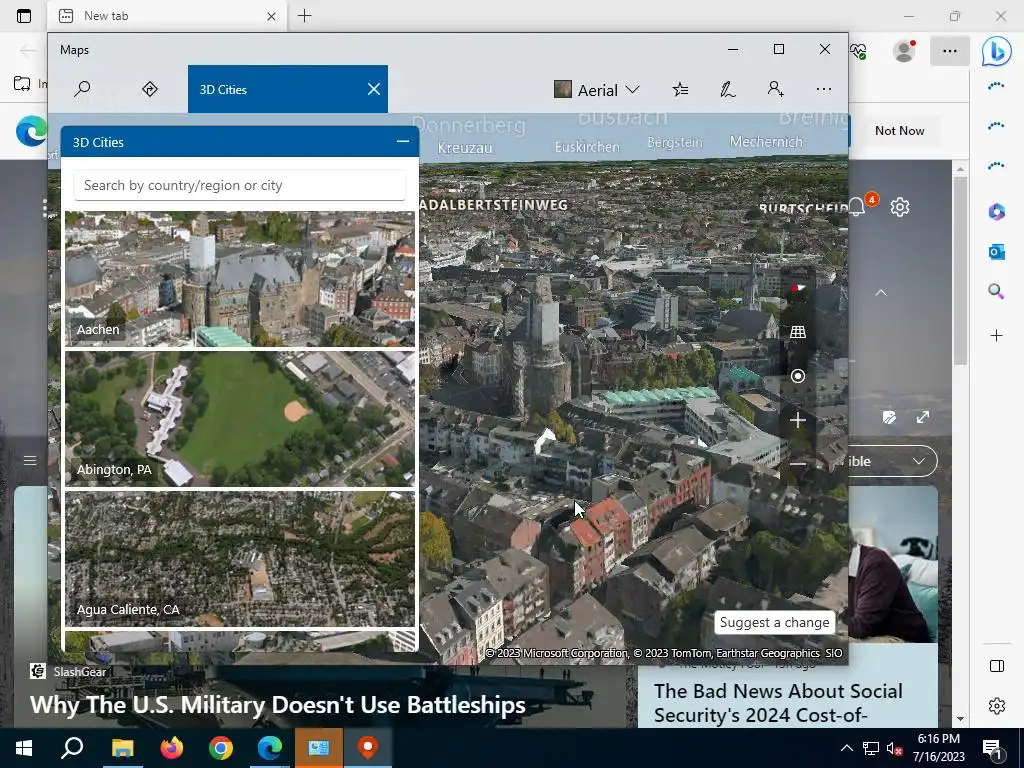Select the Aachen city thumbnail

240,279
